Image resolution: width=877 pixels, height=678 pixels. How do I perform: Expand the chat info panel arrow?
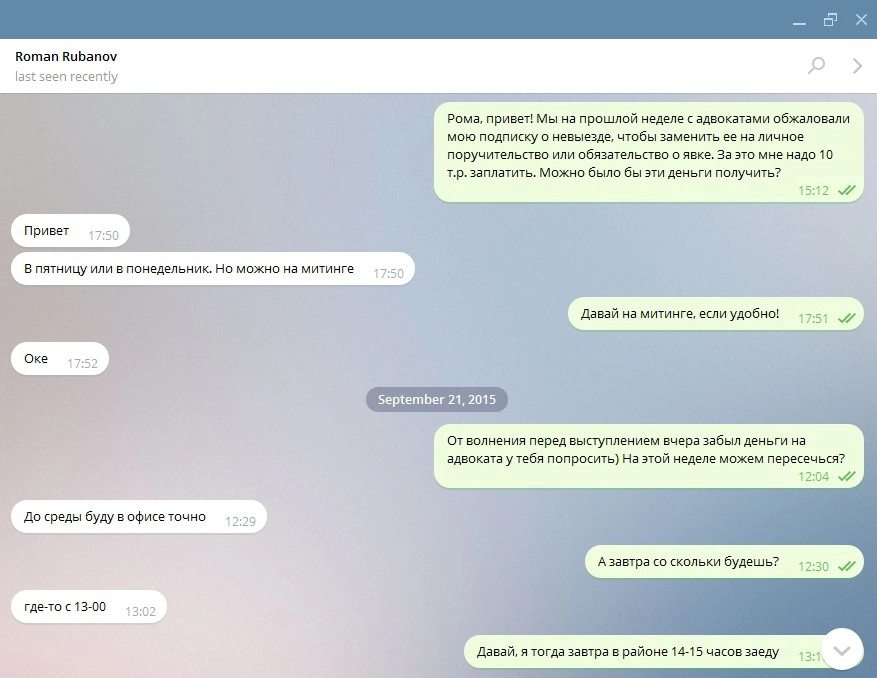[857, 65]
